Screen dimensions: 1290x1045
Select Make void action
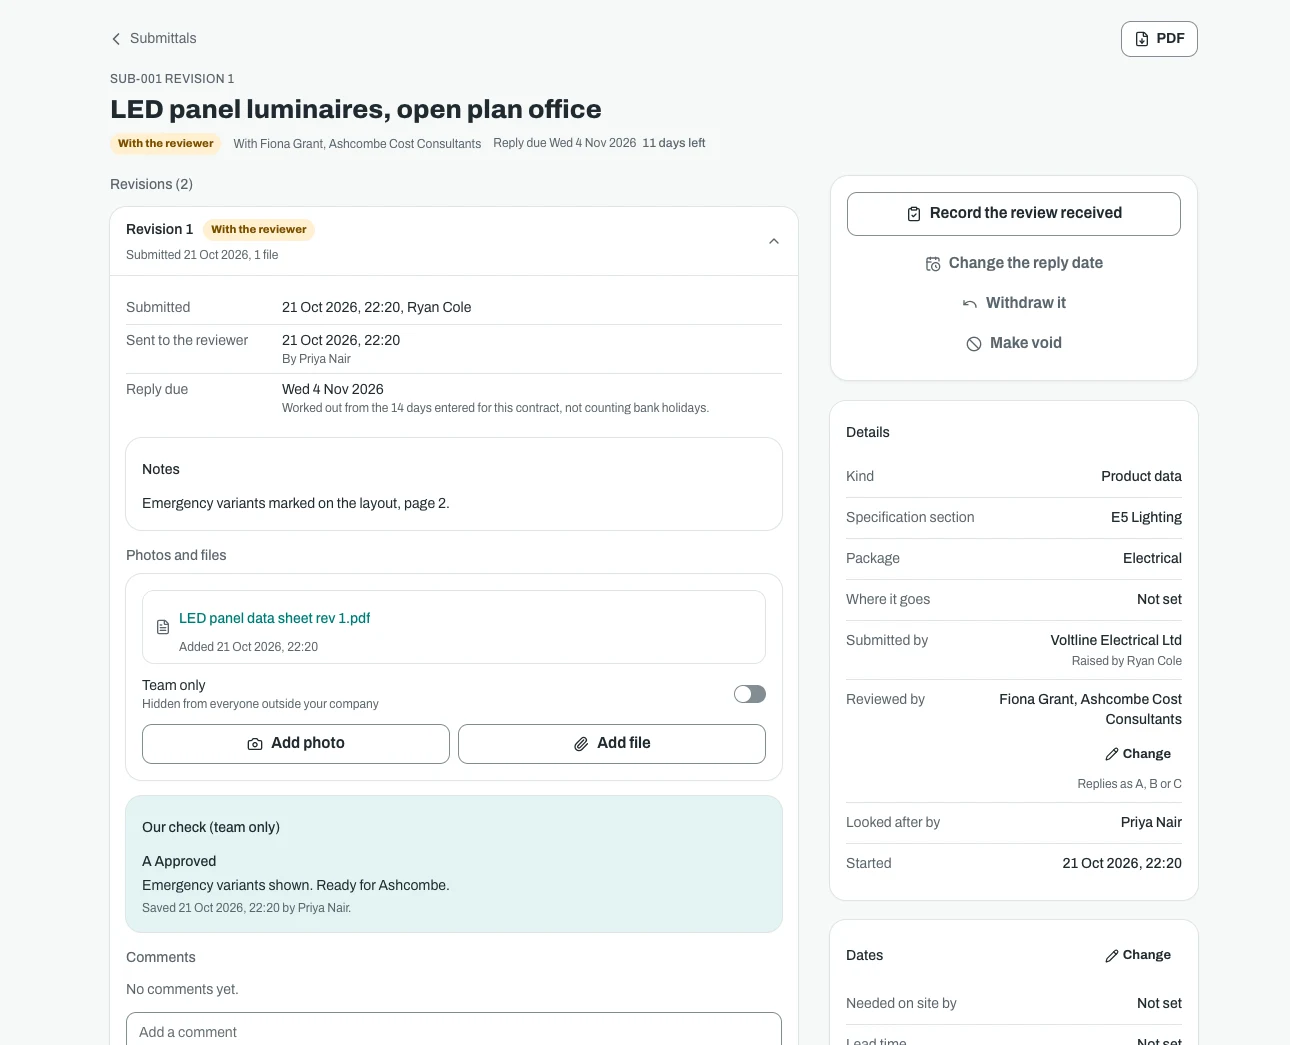1014,343
